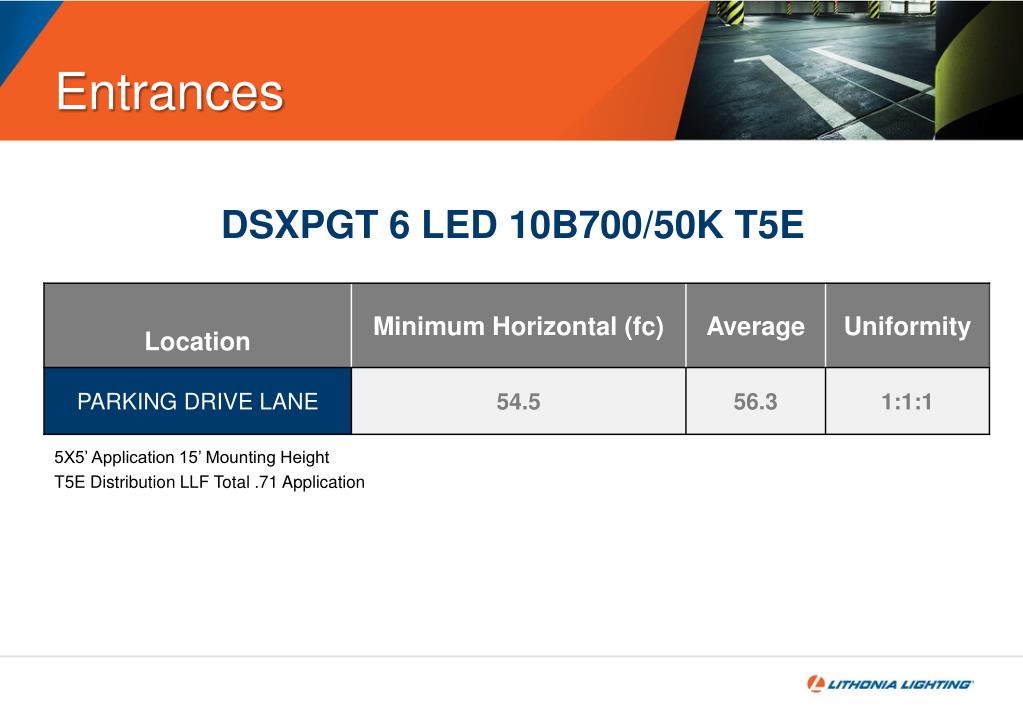Click the 'Average' column header
1023x716 pixels.
tap(756, 326)
